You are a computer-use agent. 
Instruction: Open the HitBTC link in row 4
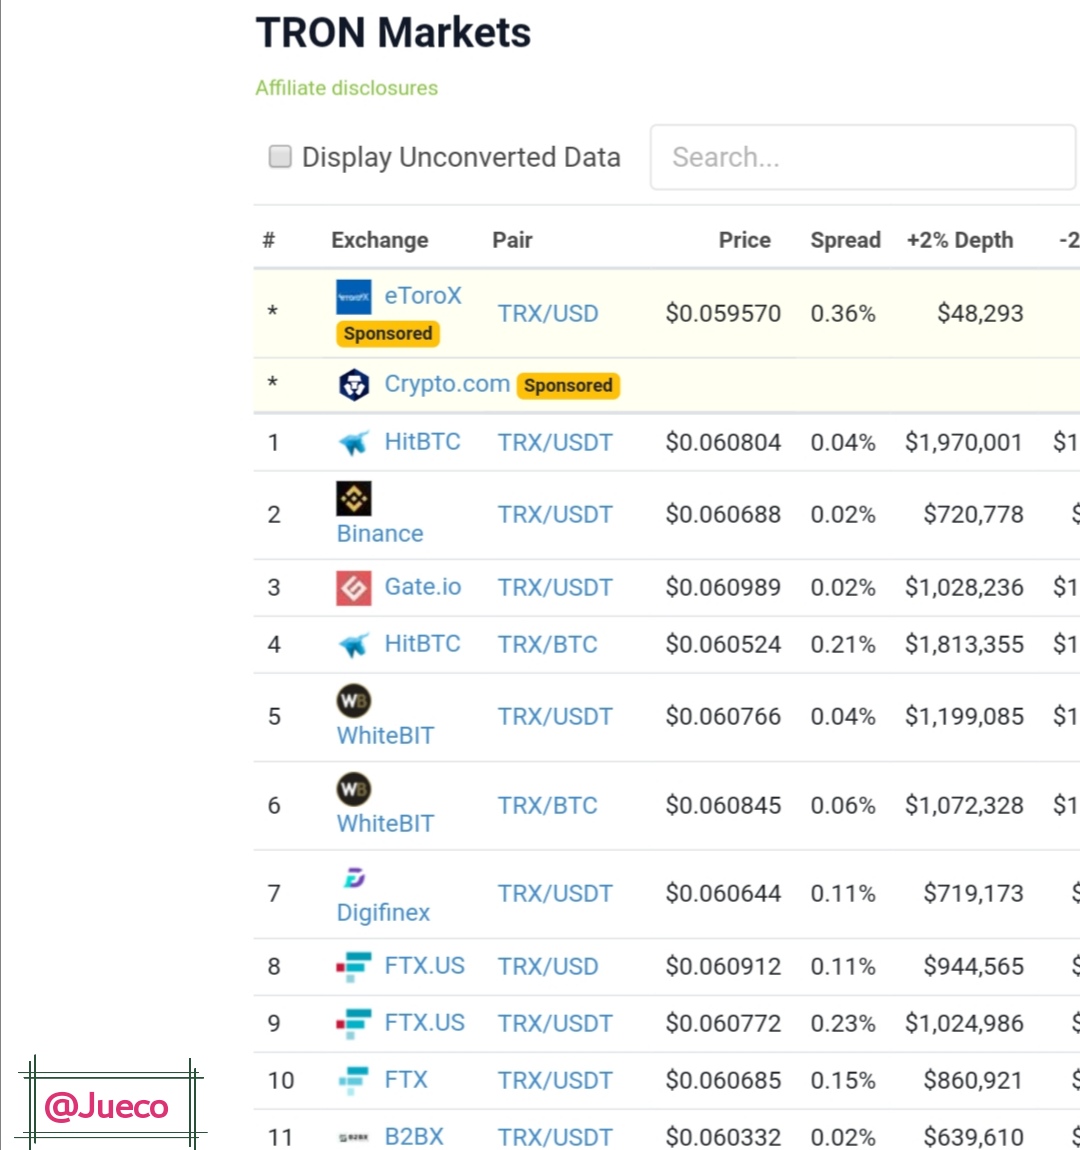click(422, 643)
